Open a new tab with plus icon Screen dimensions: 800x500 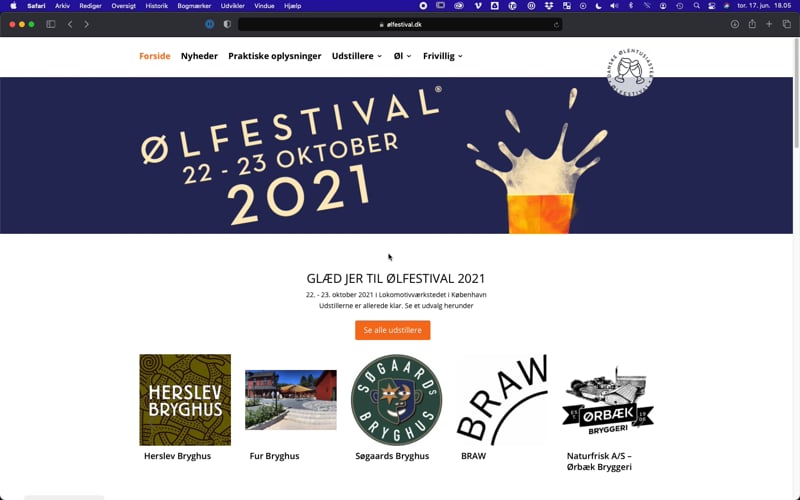pyautogui.click(x=769, y=24)
